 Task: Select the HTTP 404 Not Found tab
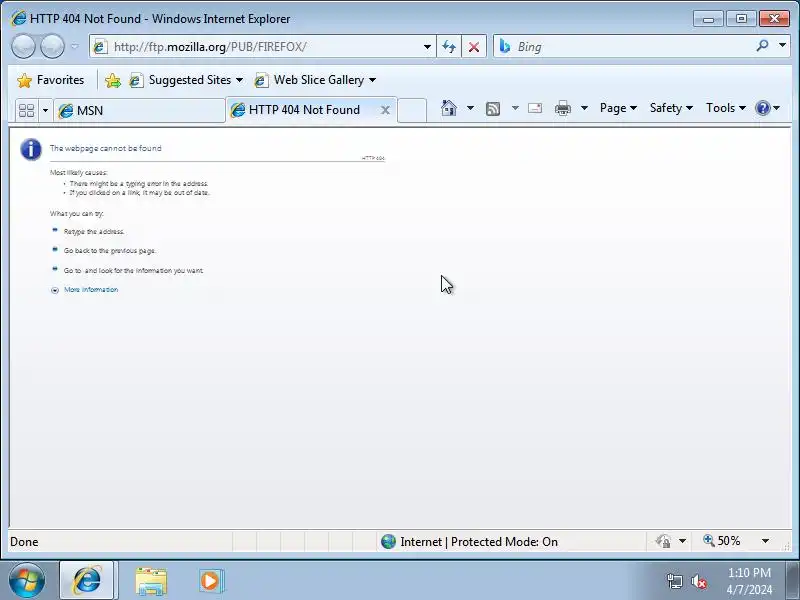pyautogui.click(x=304, y=110)
